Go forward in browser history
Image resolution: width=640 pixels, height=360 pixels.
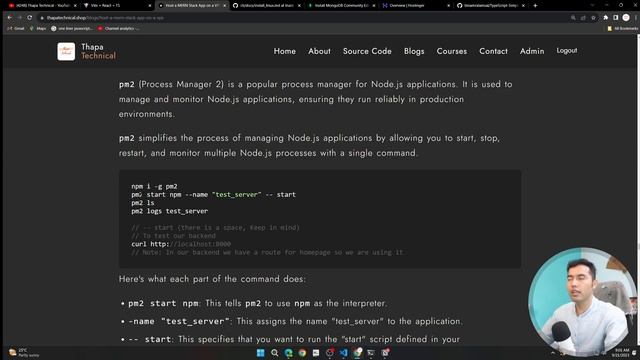[20, 18]
